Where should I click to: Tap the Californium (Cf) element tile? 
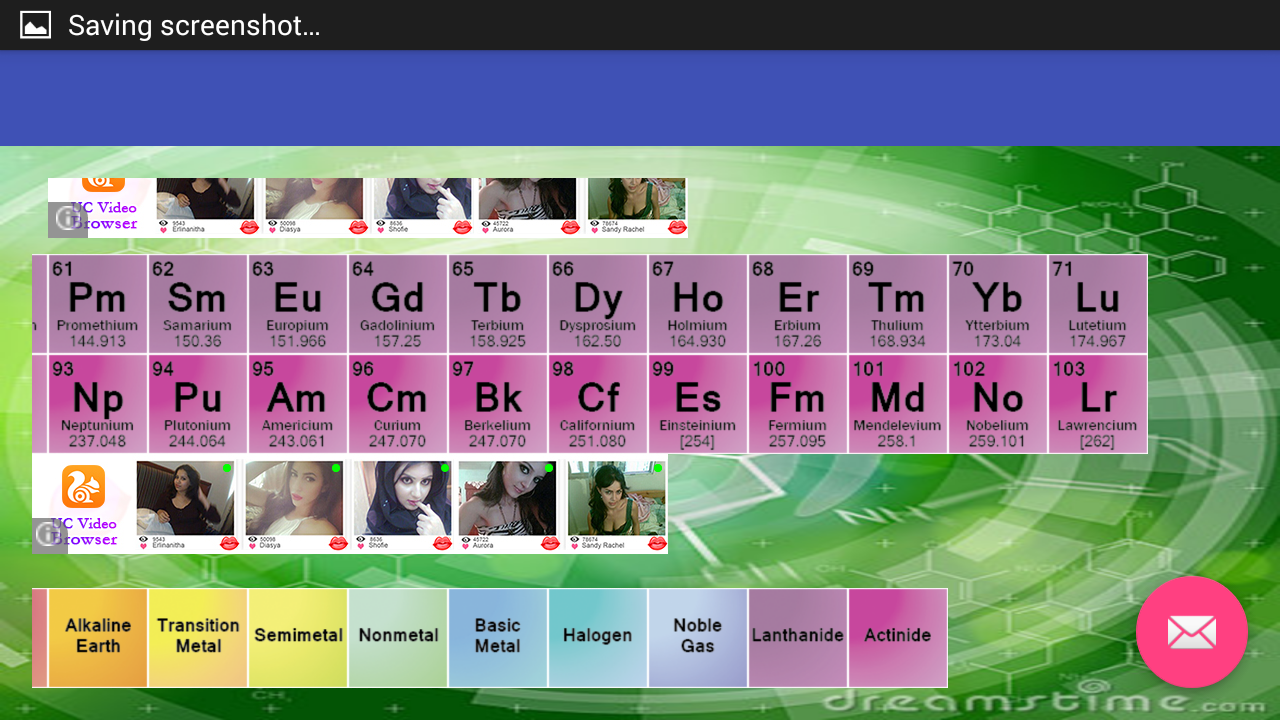598,404
